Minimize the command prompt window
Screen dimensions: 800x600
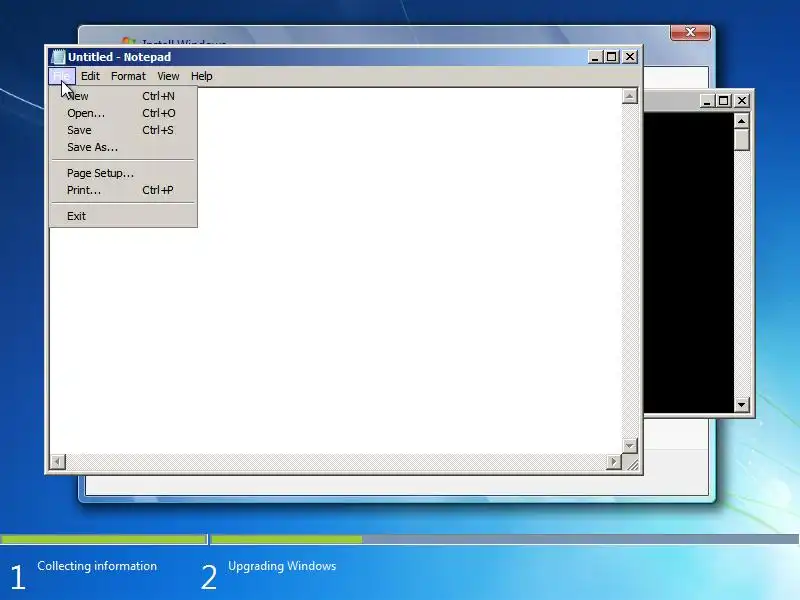click(x=707, y=101)
